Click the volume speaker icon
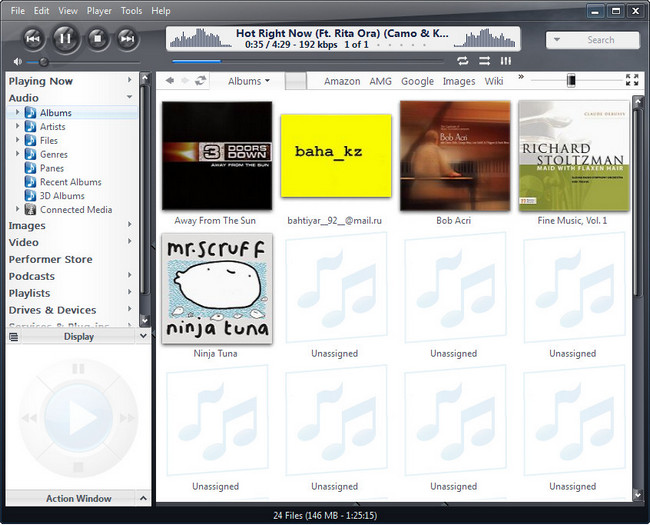This screenshot has height=525, width=650. tap(13, 62)
